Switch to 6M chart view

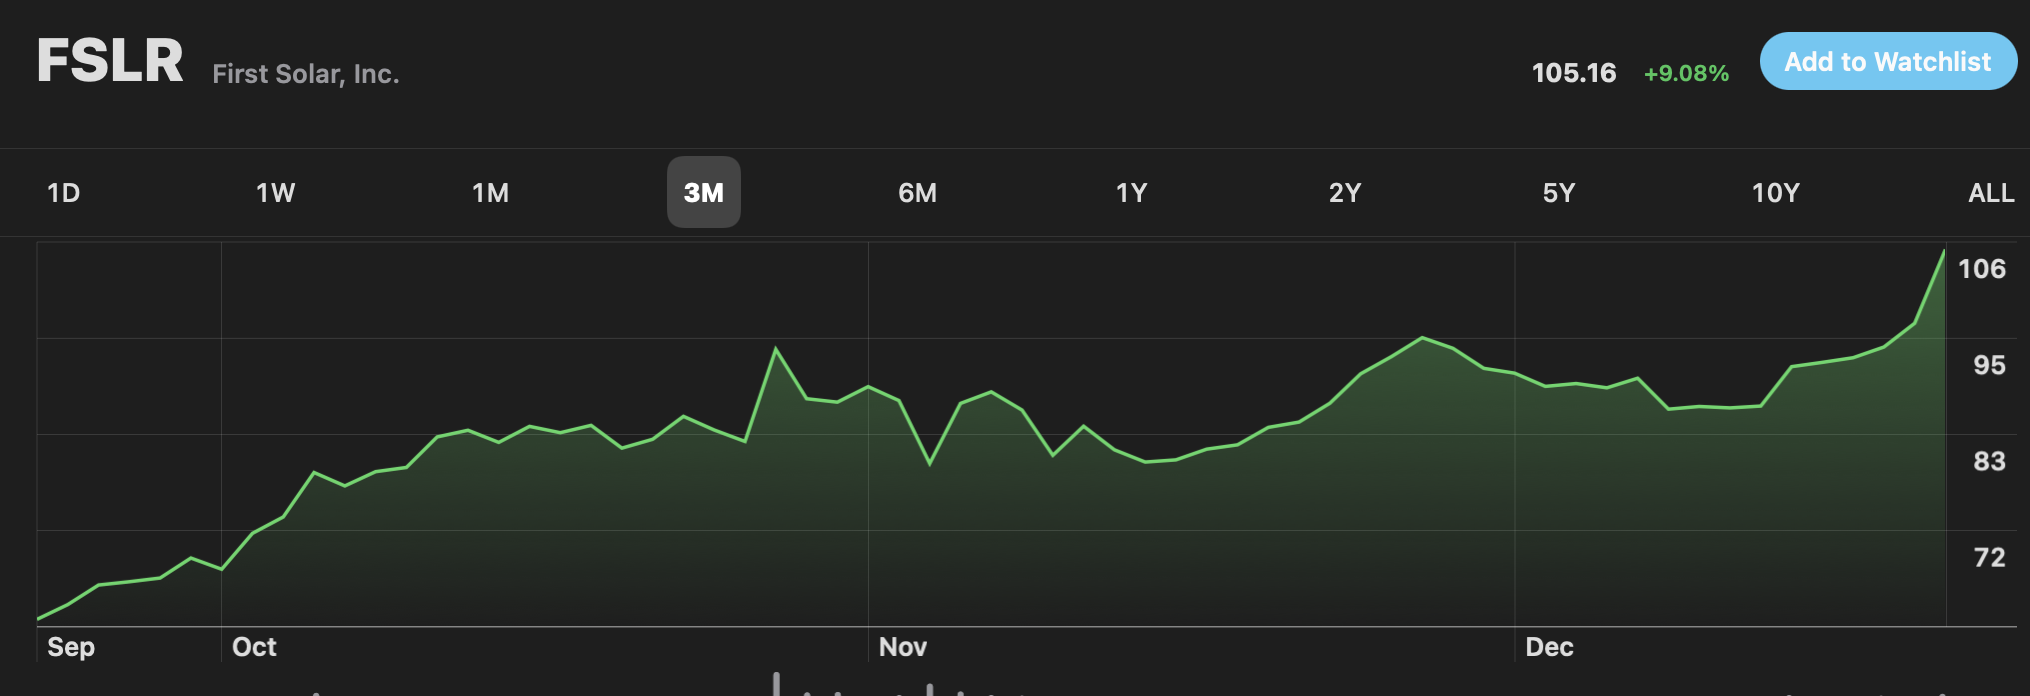pyautogui.click(x=918, y=193)
